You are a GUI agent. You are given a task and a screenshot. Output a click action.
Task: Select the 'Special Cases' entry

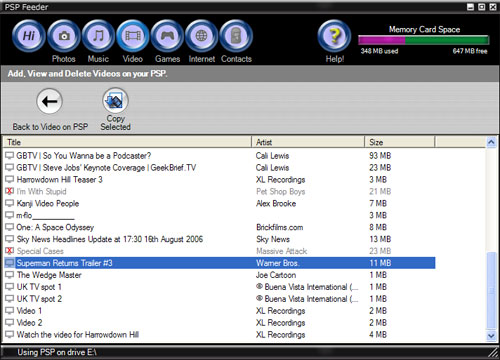219,251
